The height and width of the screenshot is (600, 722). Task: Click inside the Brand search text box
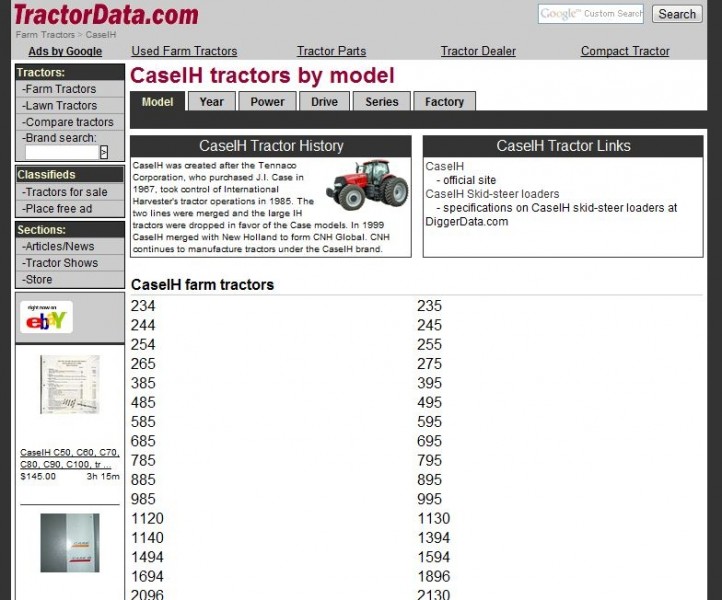coord(61,153)
